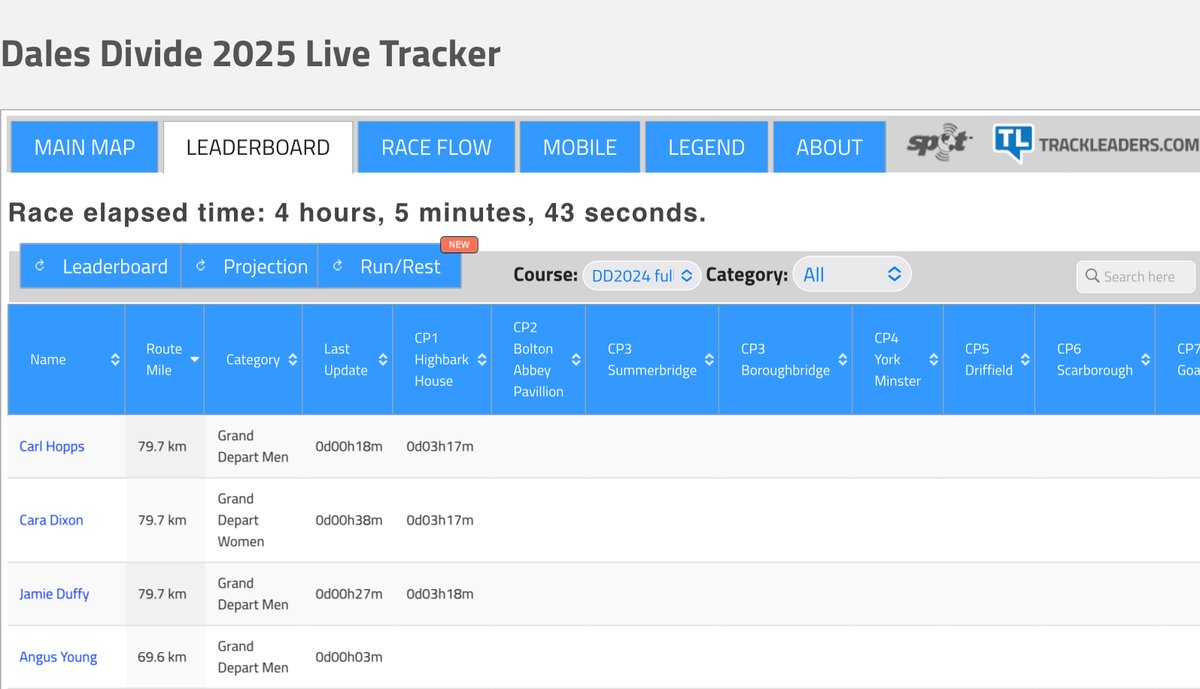Sort by CP6 Scarborough column
Screen dimensions: 1200x689
click(1095, 360)
